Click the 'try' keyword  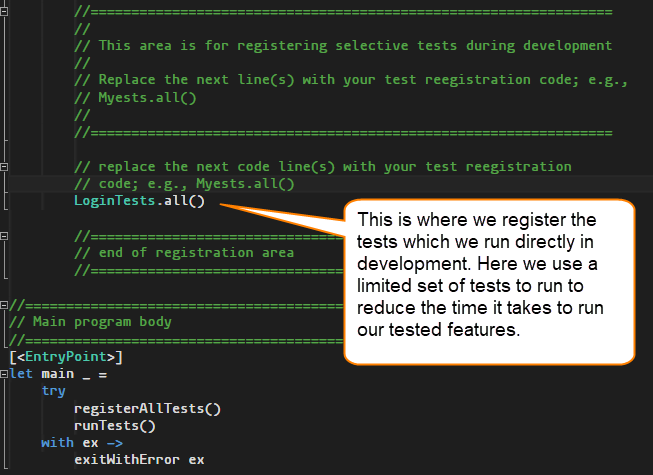pyautogui.click(x=54, y=391)
